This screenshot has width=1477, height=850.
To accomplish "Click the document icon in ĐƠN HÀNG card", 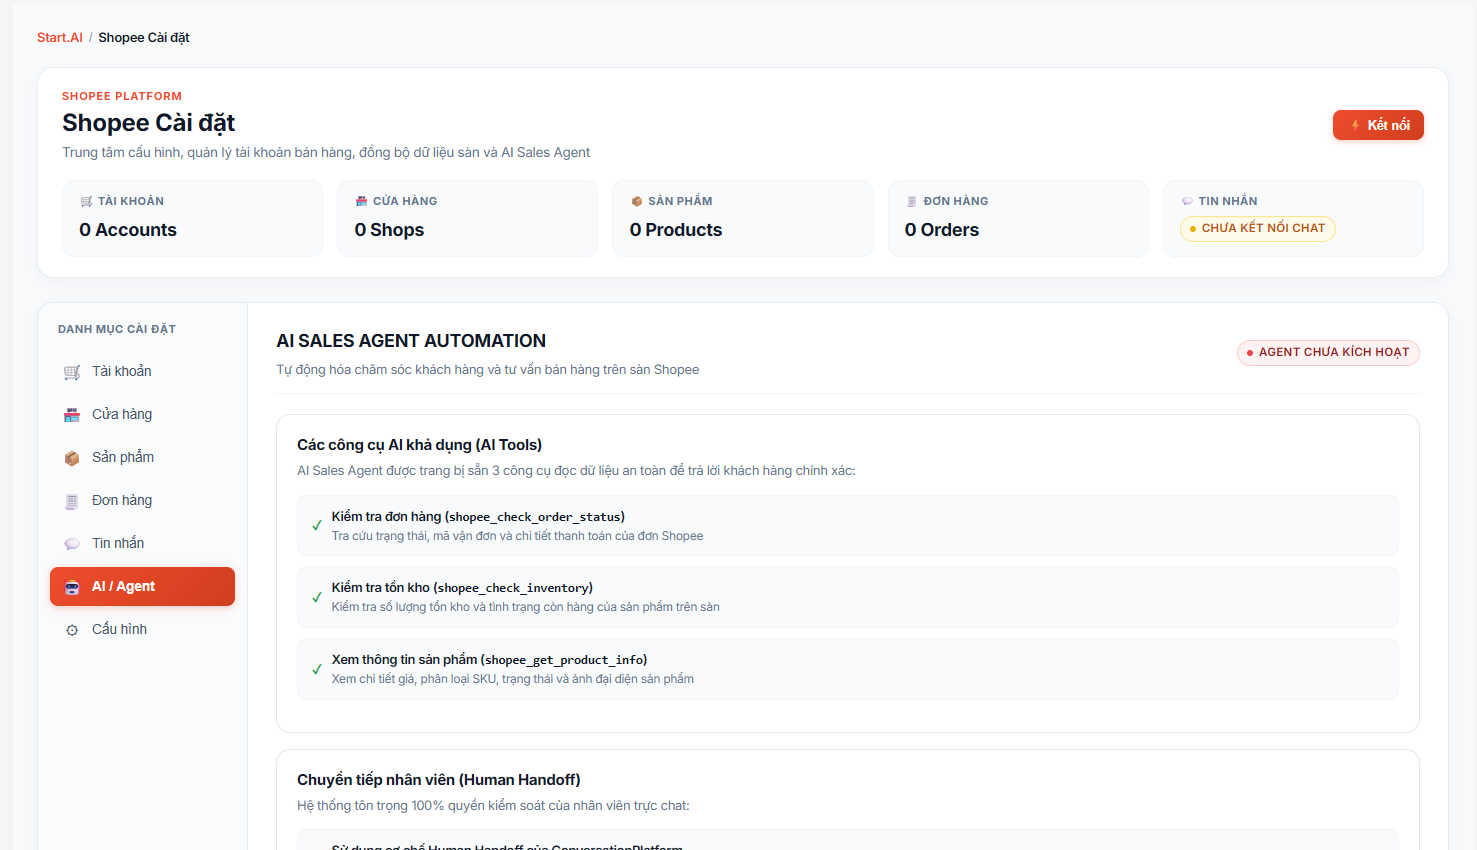I will click(x=912, y=201).
